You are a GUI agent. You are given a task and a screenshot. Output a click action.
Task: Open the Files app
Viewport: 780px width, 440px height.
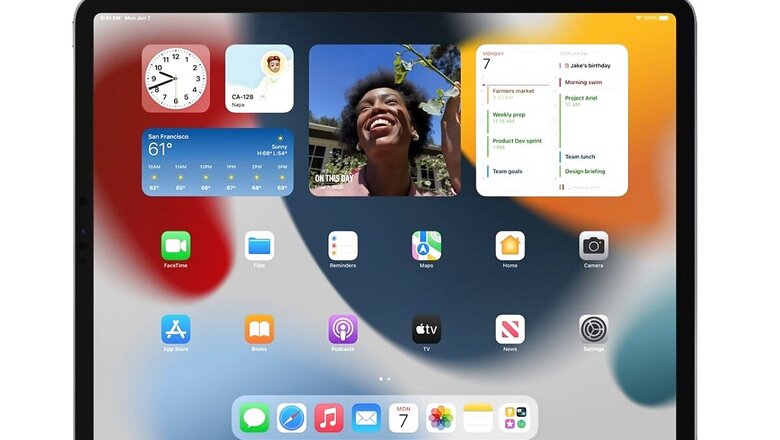[259, 246]
